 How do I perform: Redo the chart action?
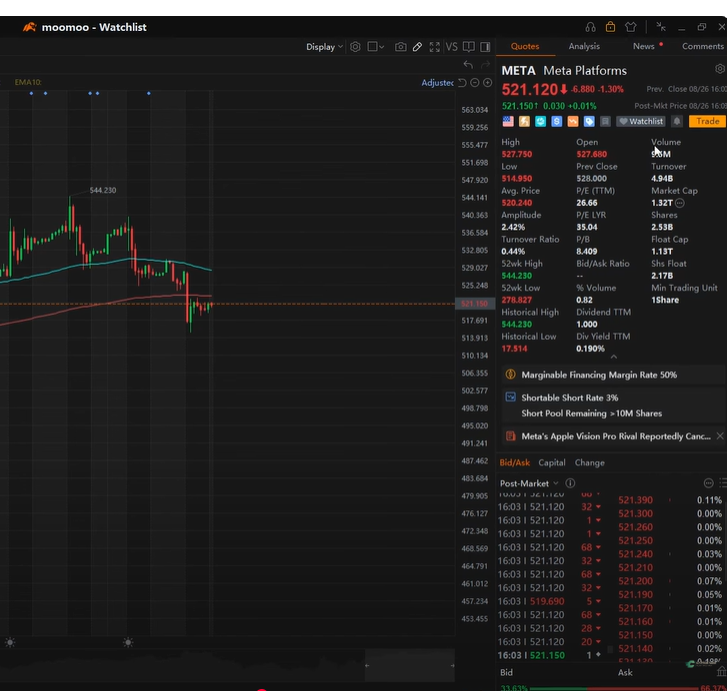click(485, 65)
